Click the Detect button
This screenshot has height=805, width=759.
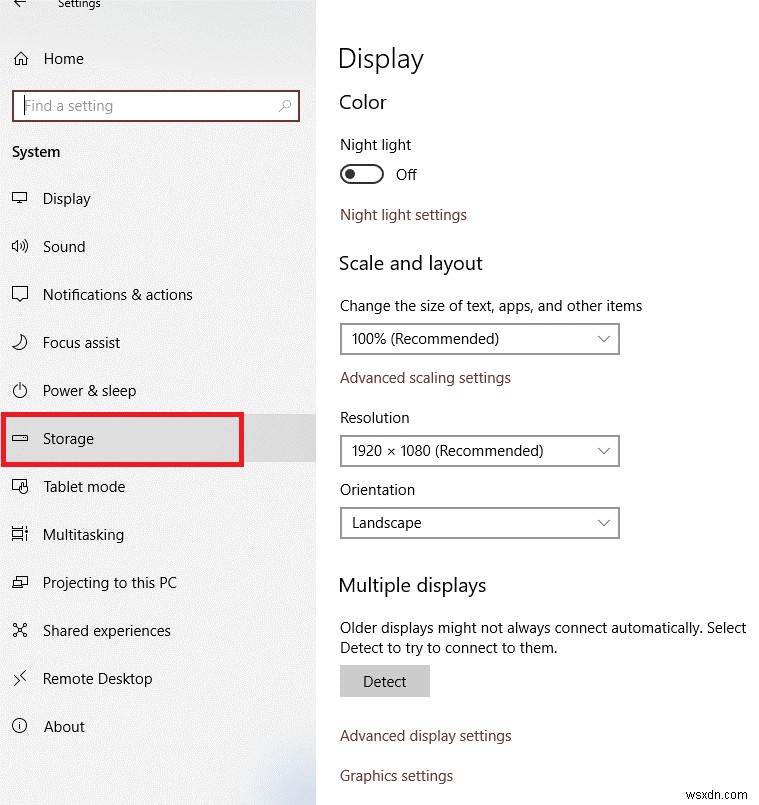385,681
